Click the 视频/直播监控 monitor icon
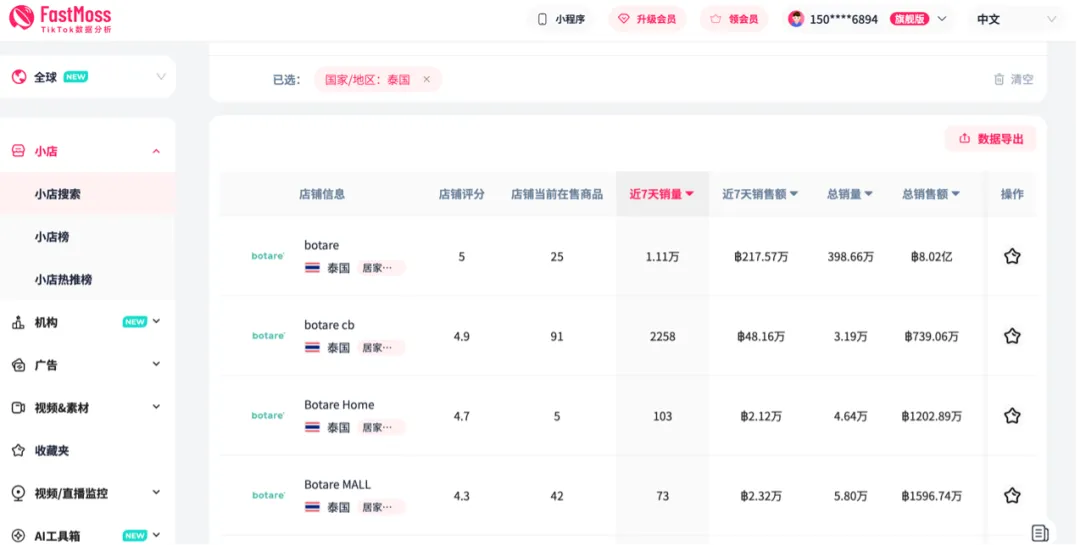This screenshot has height=546, width=1080. click(19, 493)
